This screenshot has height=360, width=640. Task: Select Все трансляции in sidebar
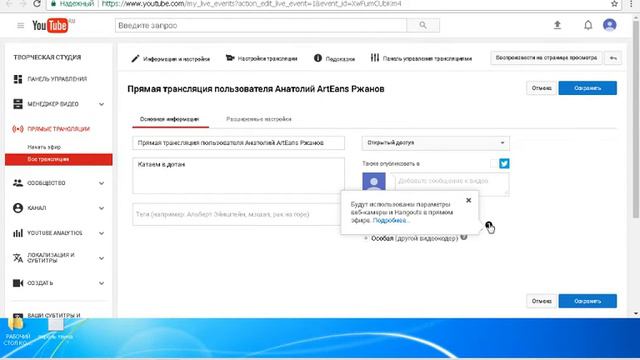point(58,159)
